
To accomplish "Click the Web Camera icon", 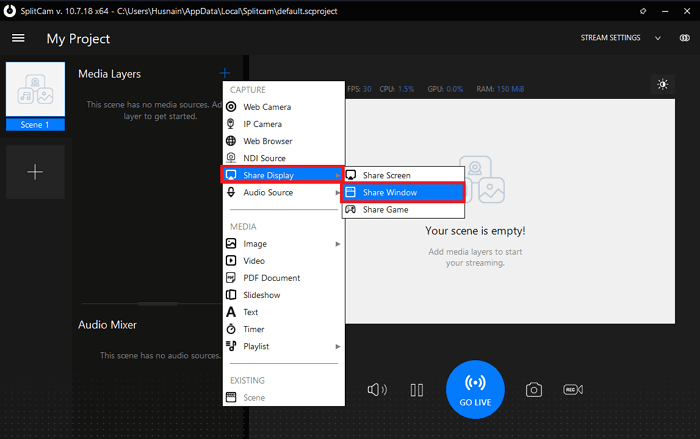I will [231, 107].
